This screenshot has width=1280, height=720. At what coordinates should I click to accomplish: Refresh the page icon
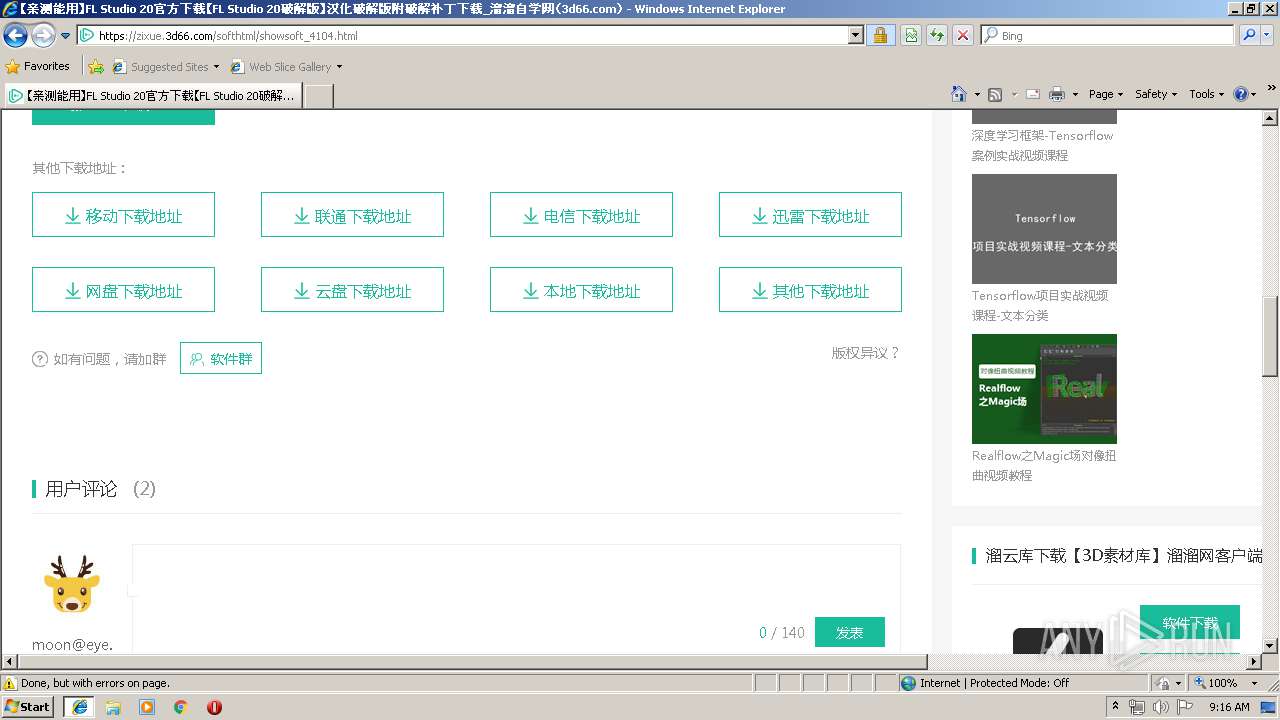click(x=937, y=36)
